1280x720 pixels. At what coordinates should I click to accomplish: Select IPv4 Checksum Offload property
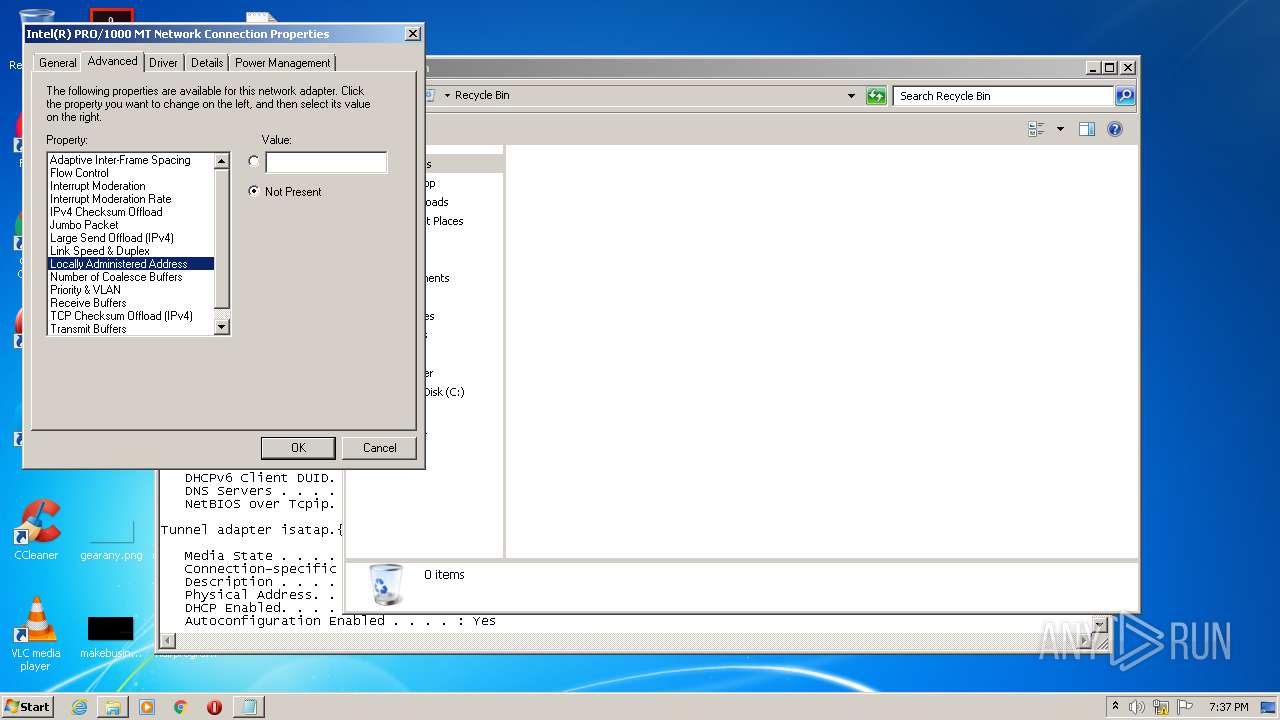pos(131,212)
